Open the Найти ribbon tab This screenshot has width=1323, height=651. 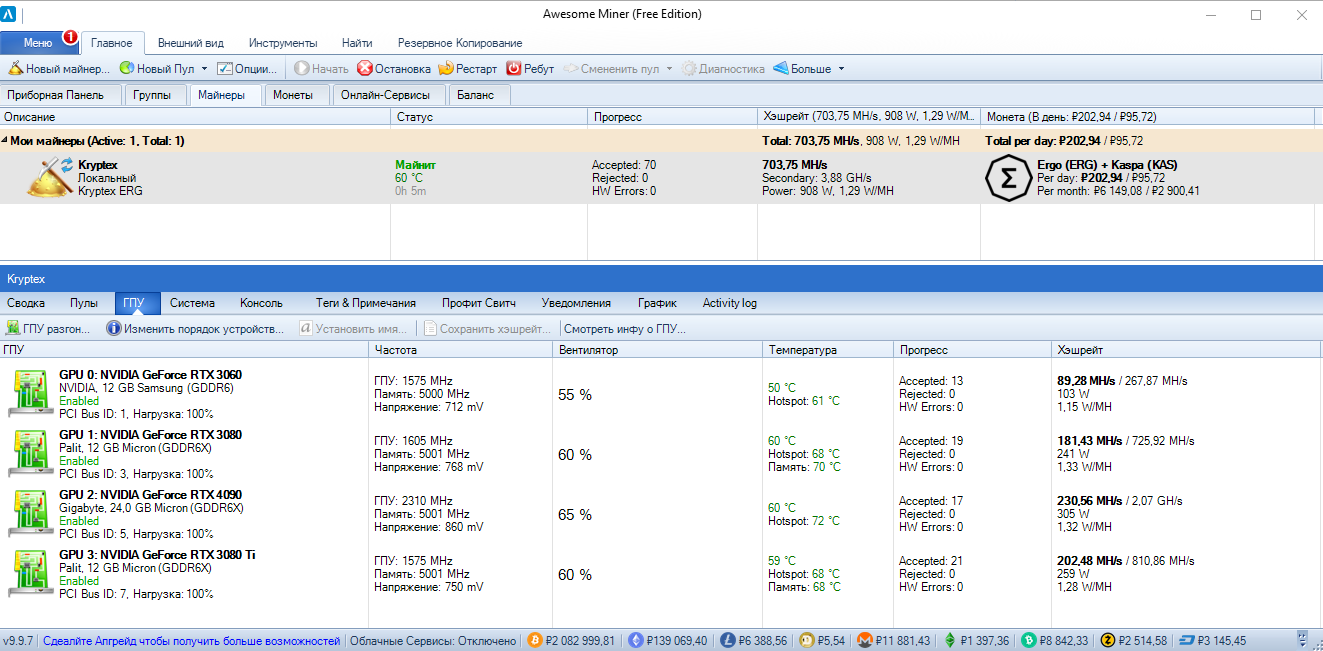point(357,43)
